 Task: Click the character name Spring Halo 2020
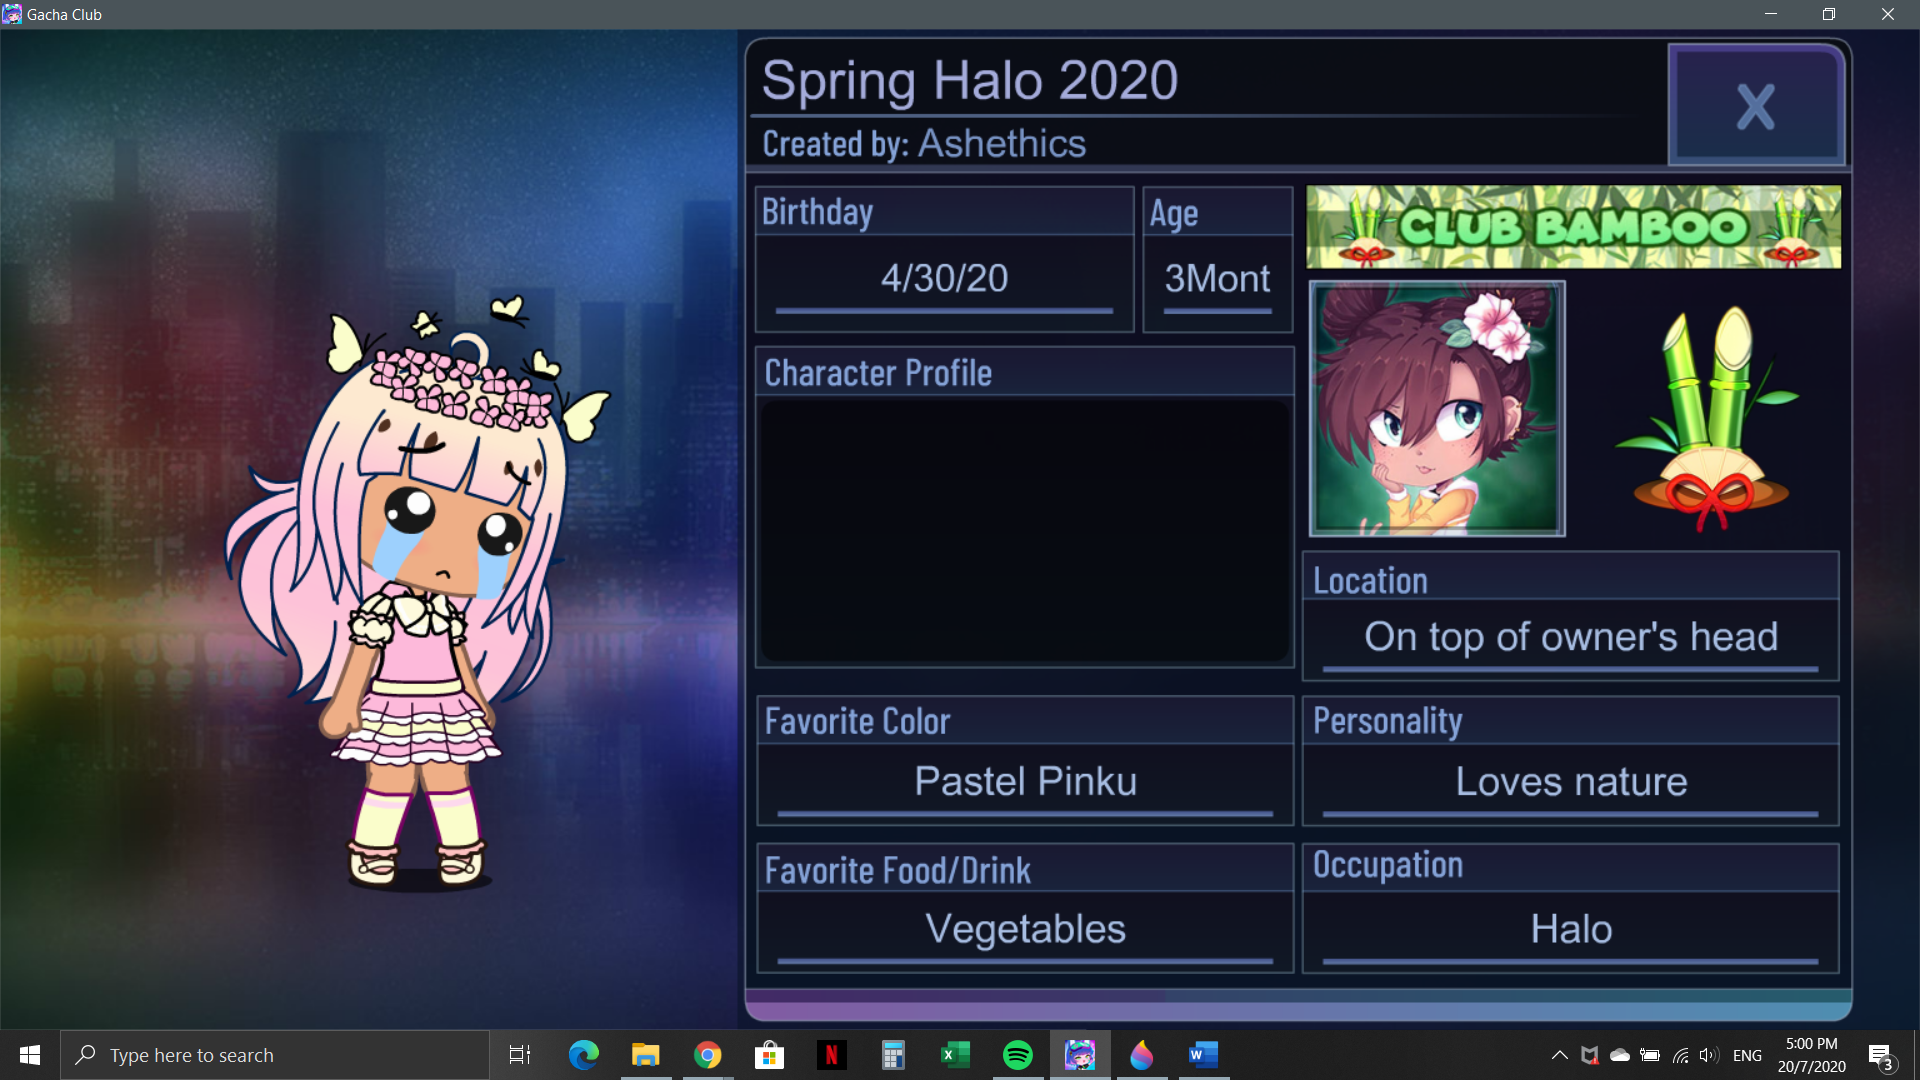point(970,80)
